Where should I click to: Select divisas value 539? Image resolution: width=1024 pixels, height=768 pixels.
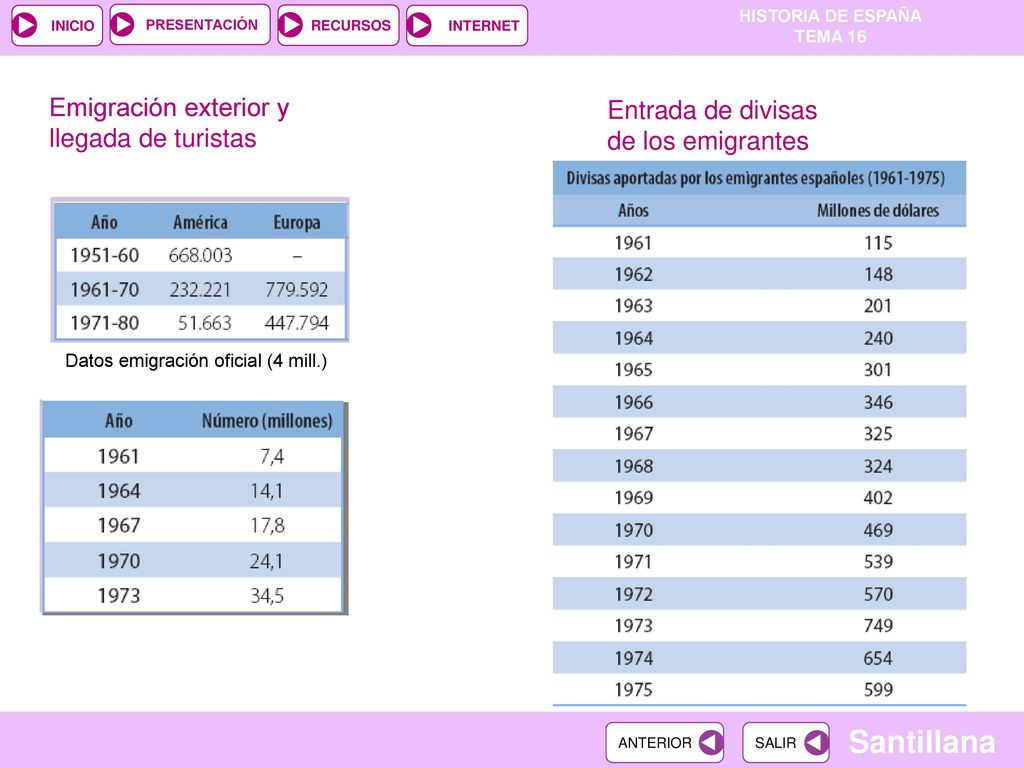pos(878,562)
